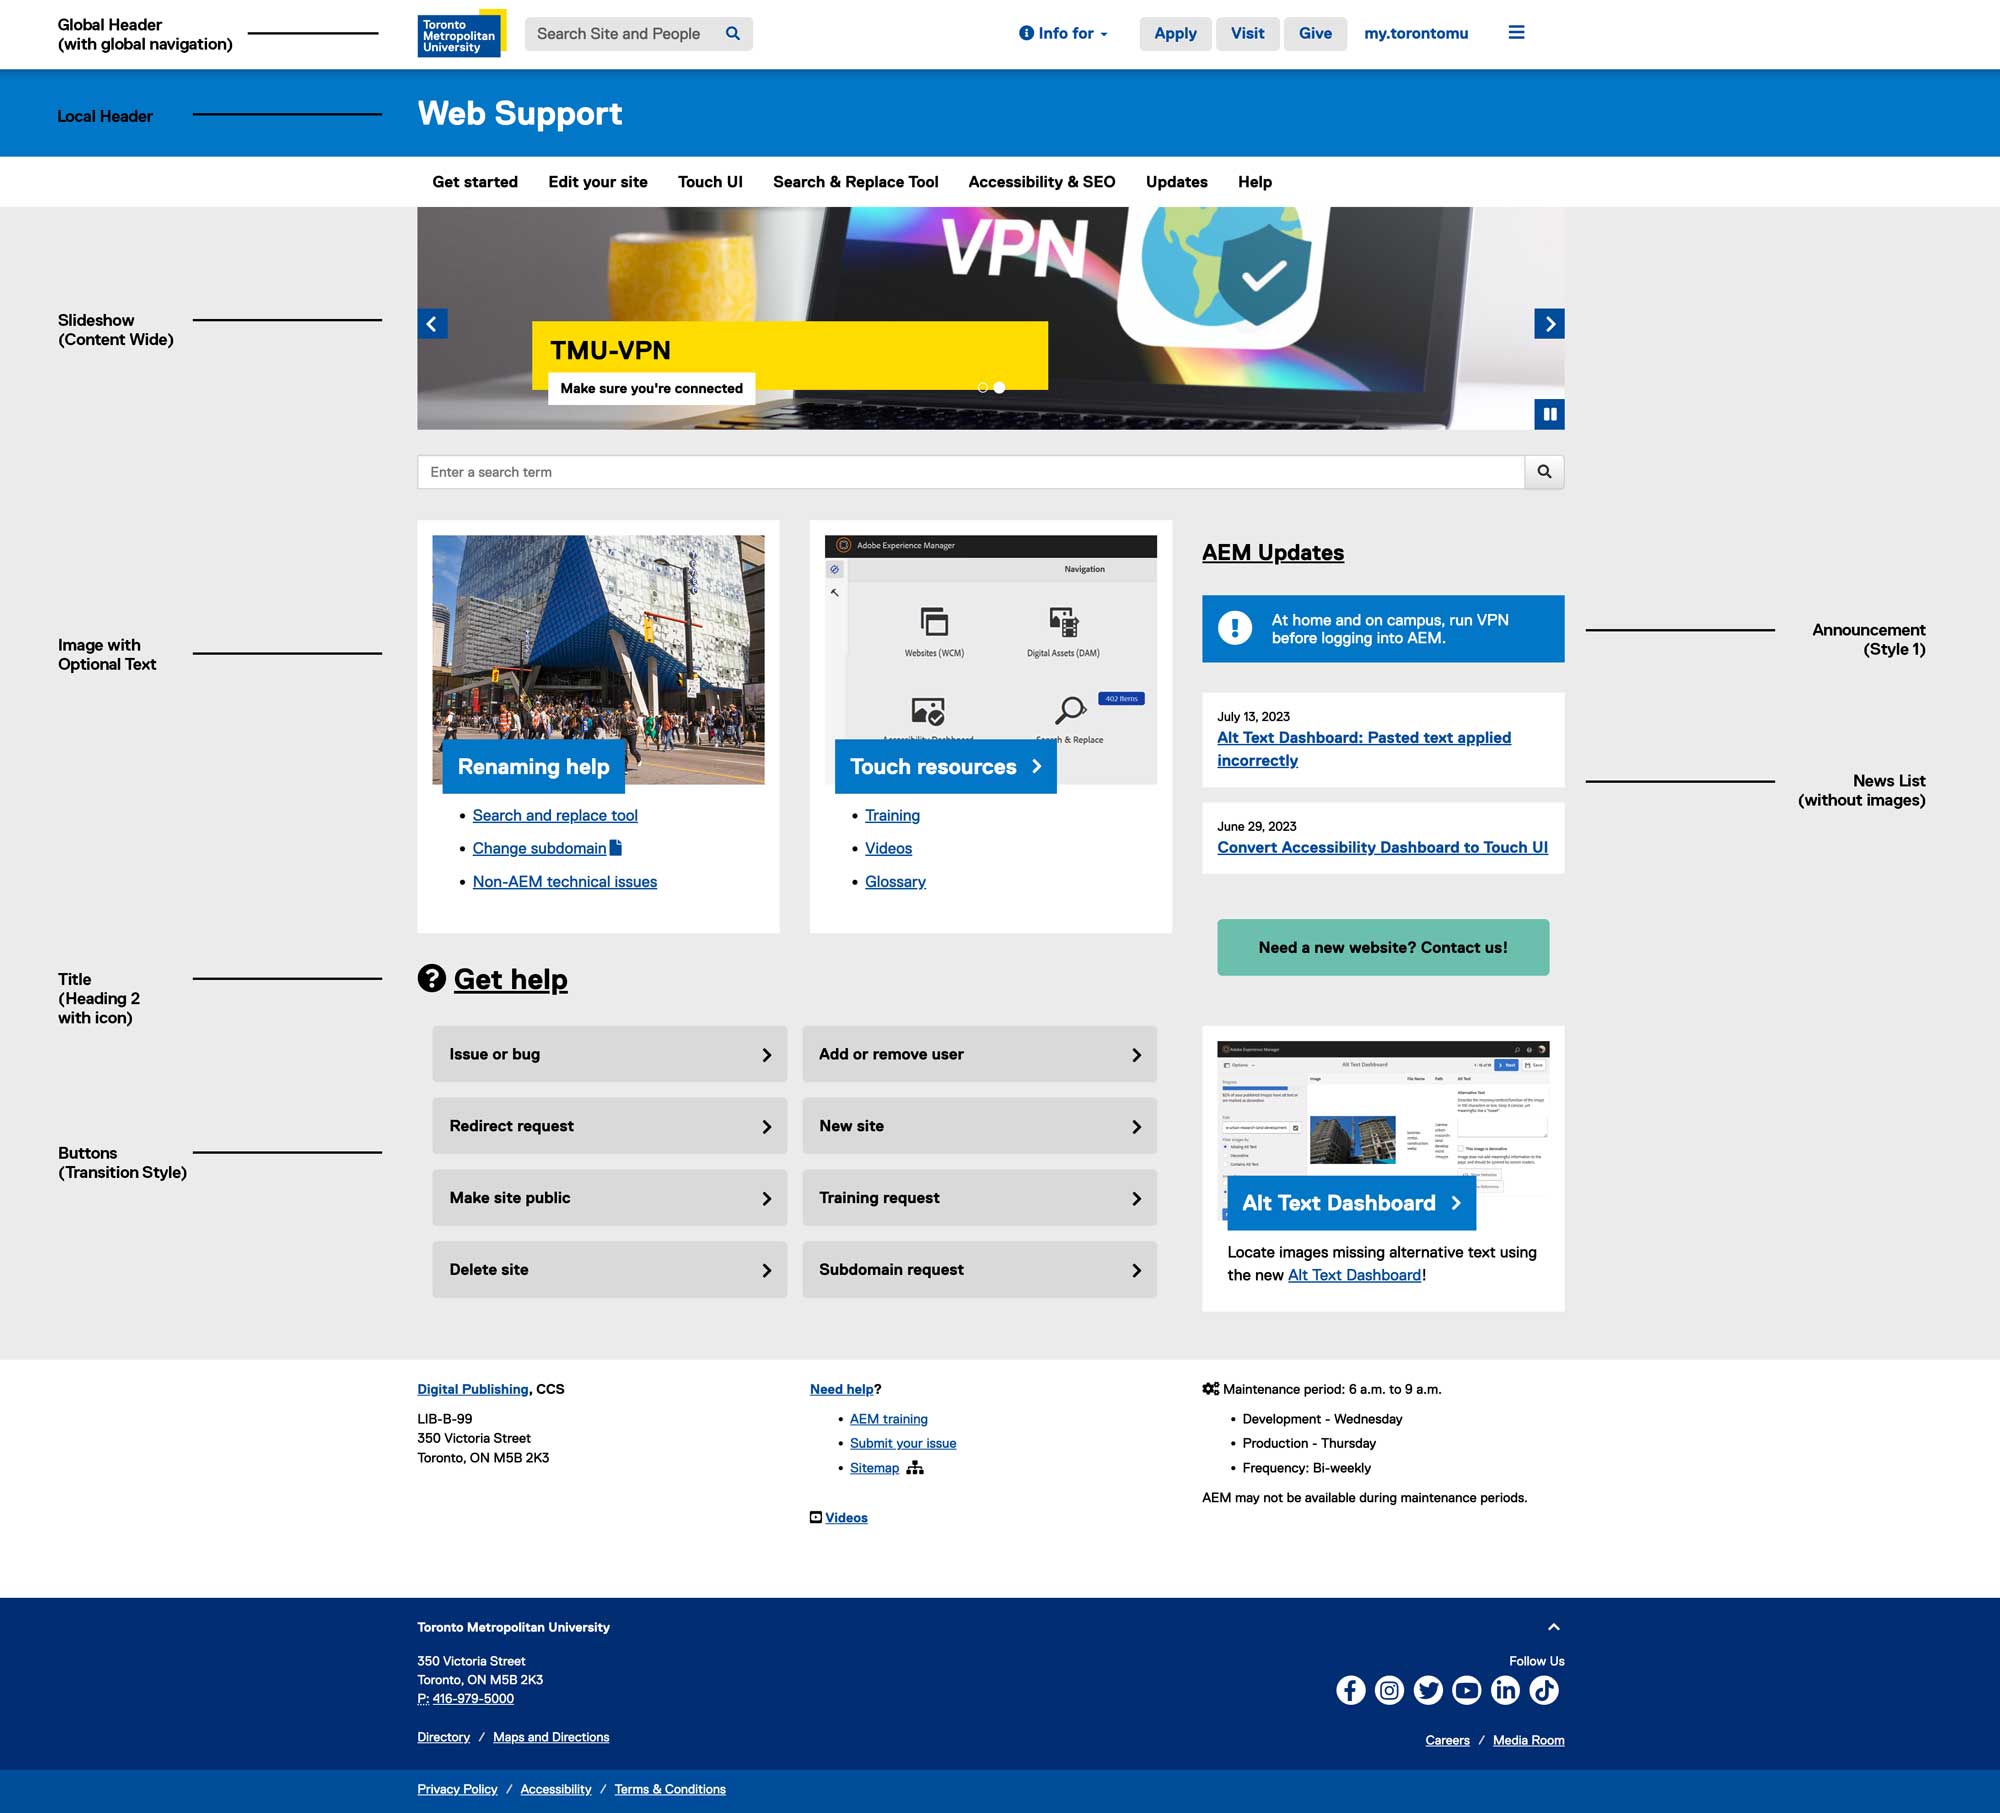Open the Delete site button
This screenshot has height=1813, width=2000.
[609, 1270]
